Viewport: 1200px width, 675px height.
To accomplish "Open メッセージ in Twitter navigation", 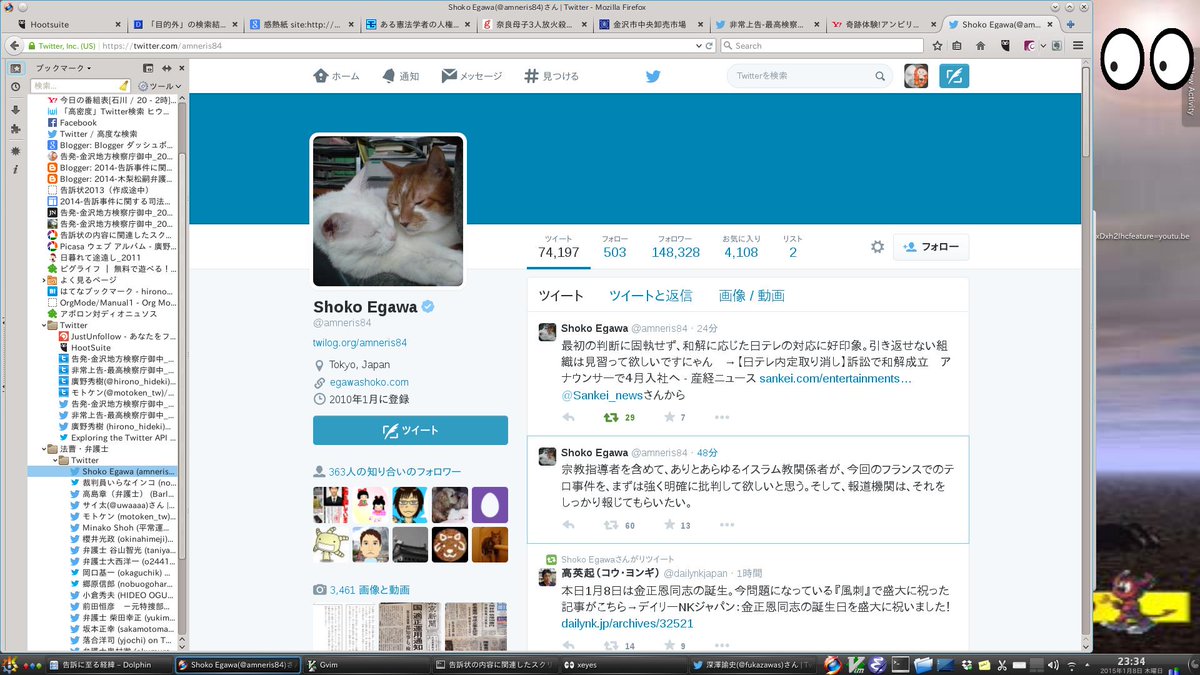I will coord(471,76).
